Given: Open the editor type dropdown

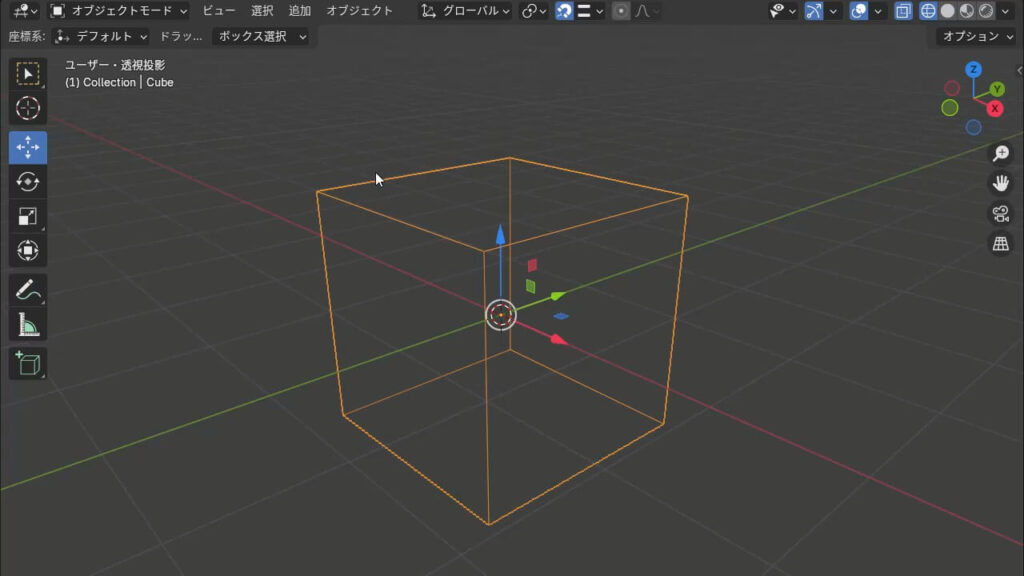Looking at the screenshot, I should point(25,10).
